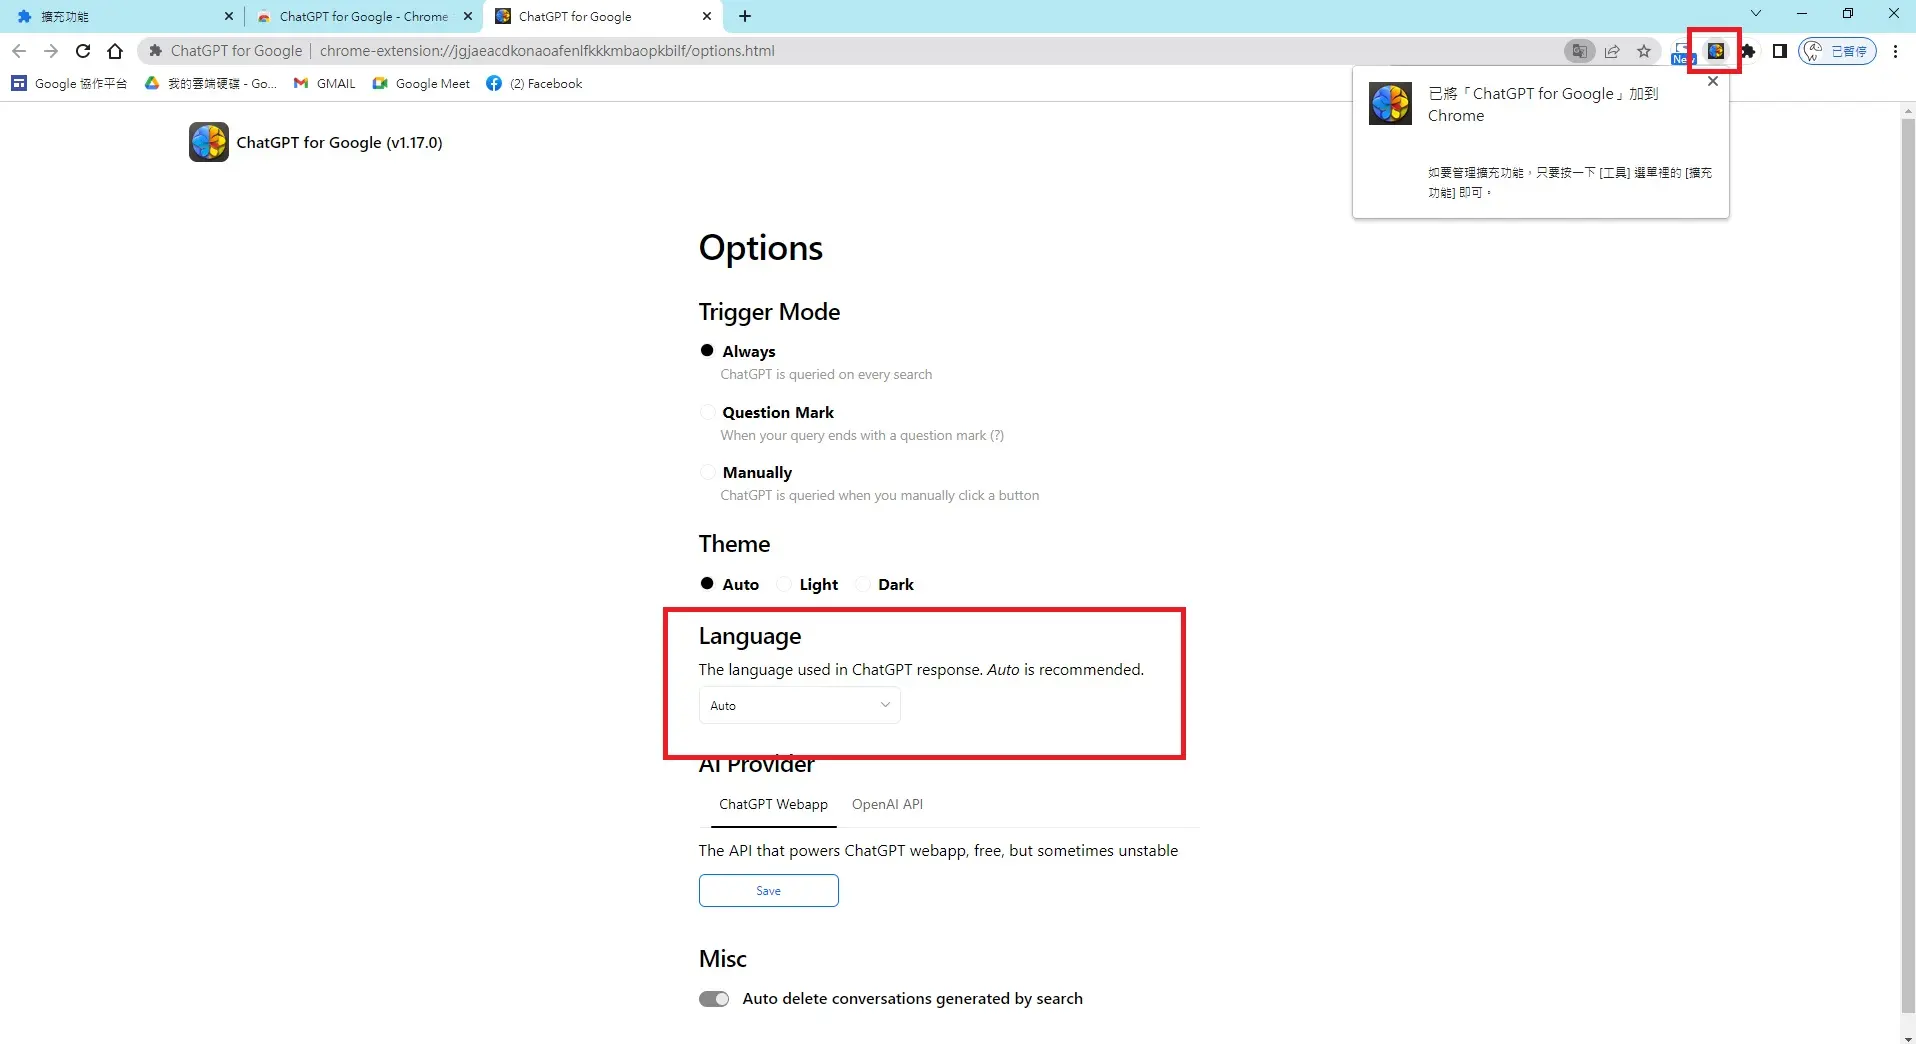The height and width of the screenshot is (1044, 1916).
Task: Open a new browser tab
Action: pos(745,16)
